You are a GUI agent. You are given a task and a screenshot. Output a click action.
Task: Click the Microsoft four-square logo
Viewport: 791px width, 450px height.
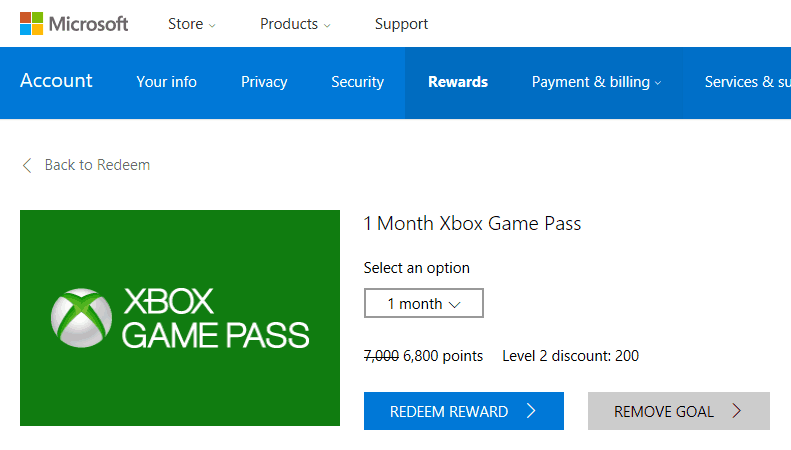pos(31,24)
